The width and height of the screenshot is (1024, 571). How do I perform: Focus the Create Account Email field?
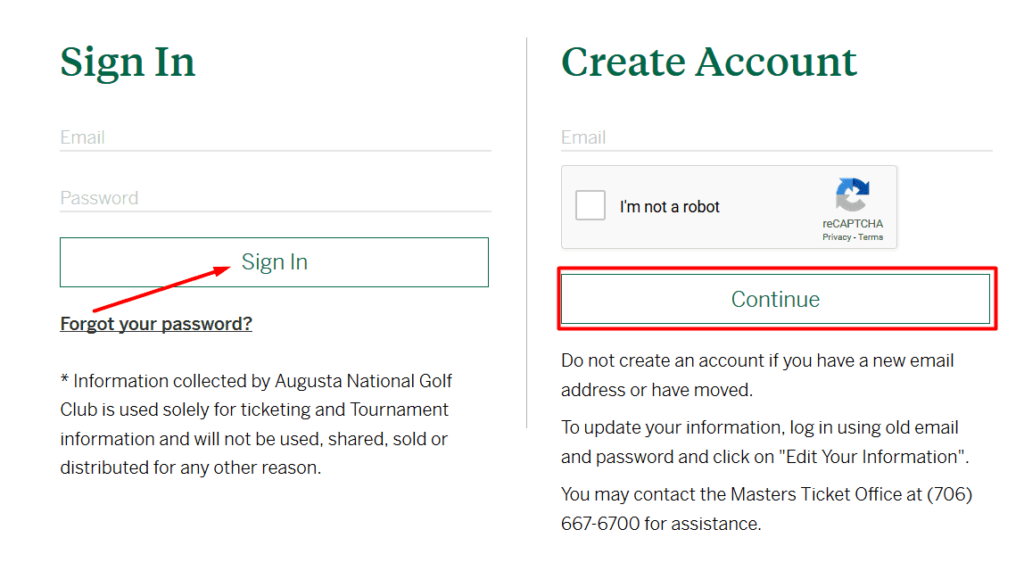pos(776,137)
